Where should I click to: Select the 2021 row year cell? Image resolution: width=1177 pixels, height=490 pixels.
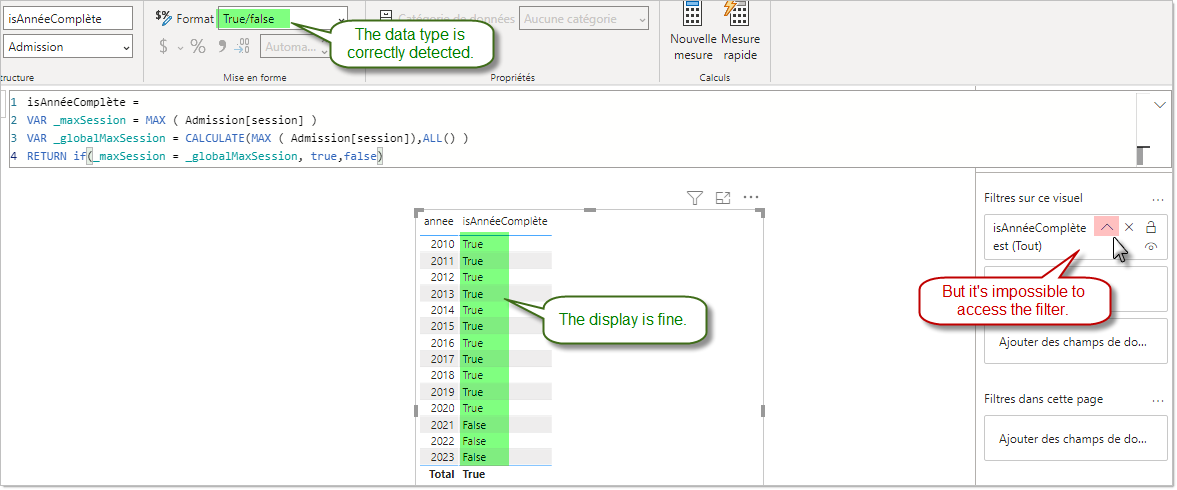coord(443,425)
